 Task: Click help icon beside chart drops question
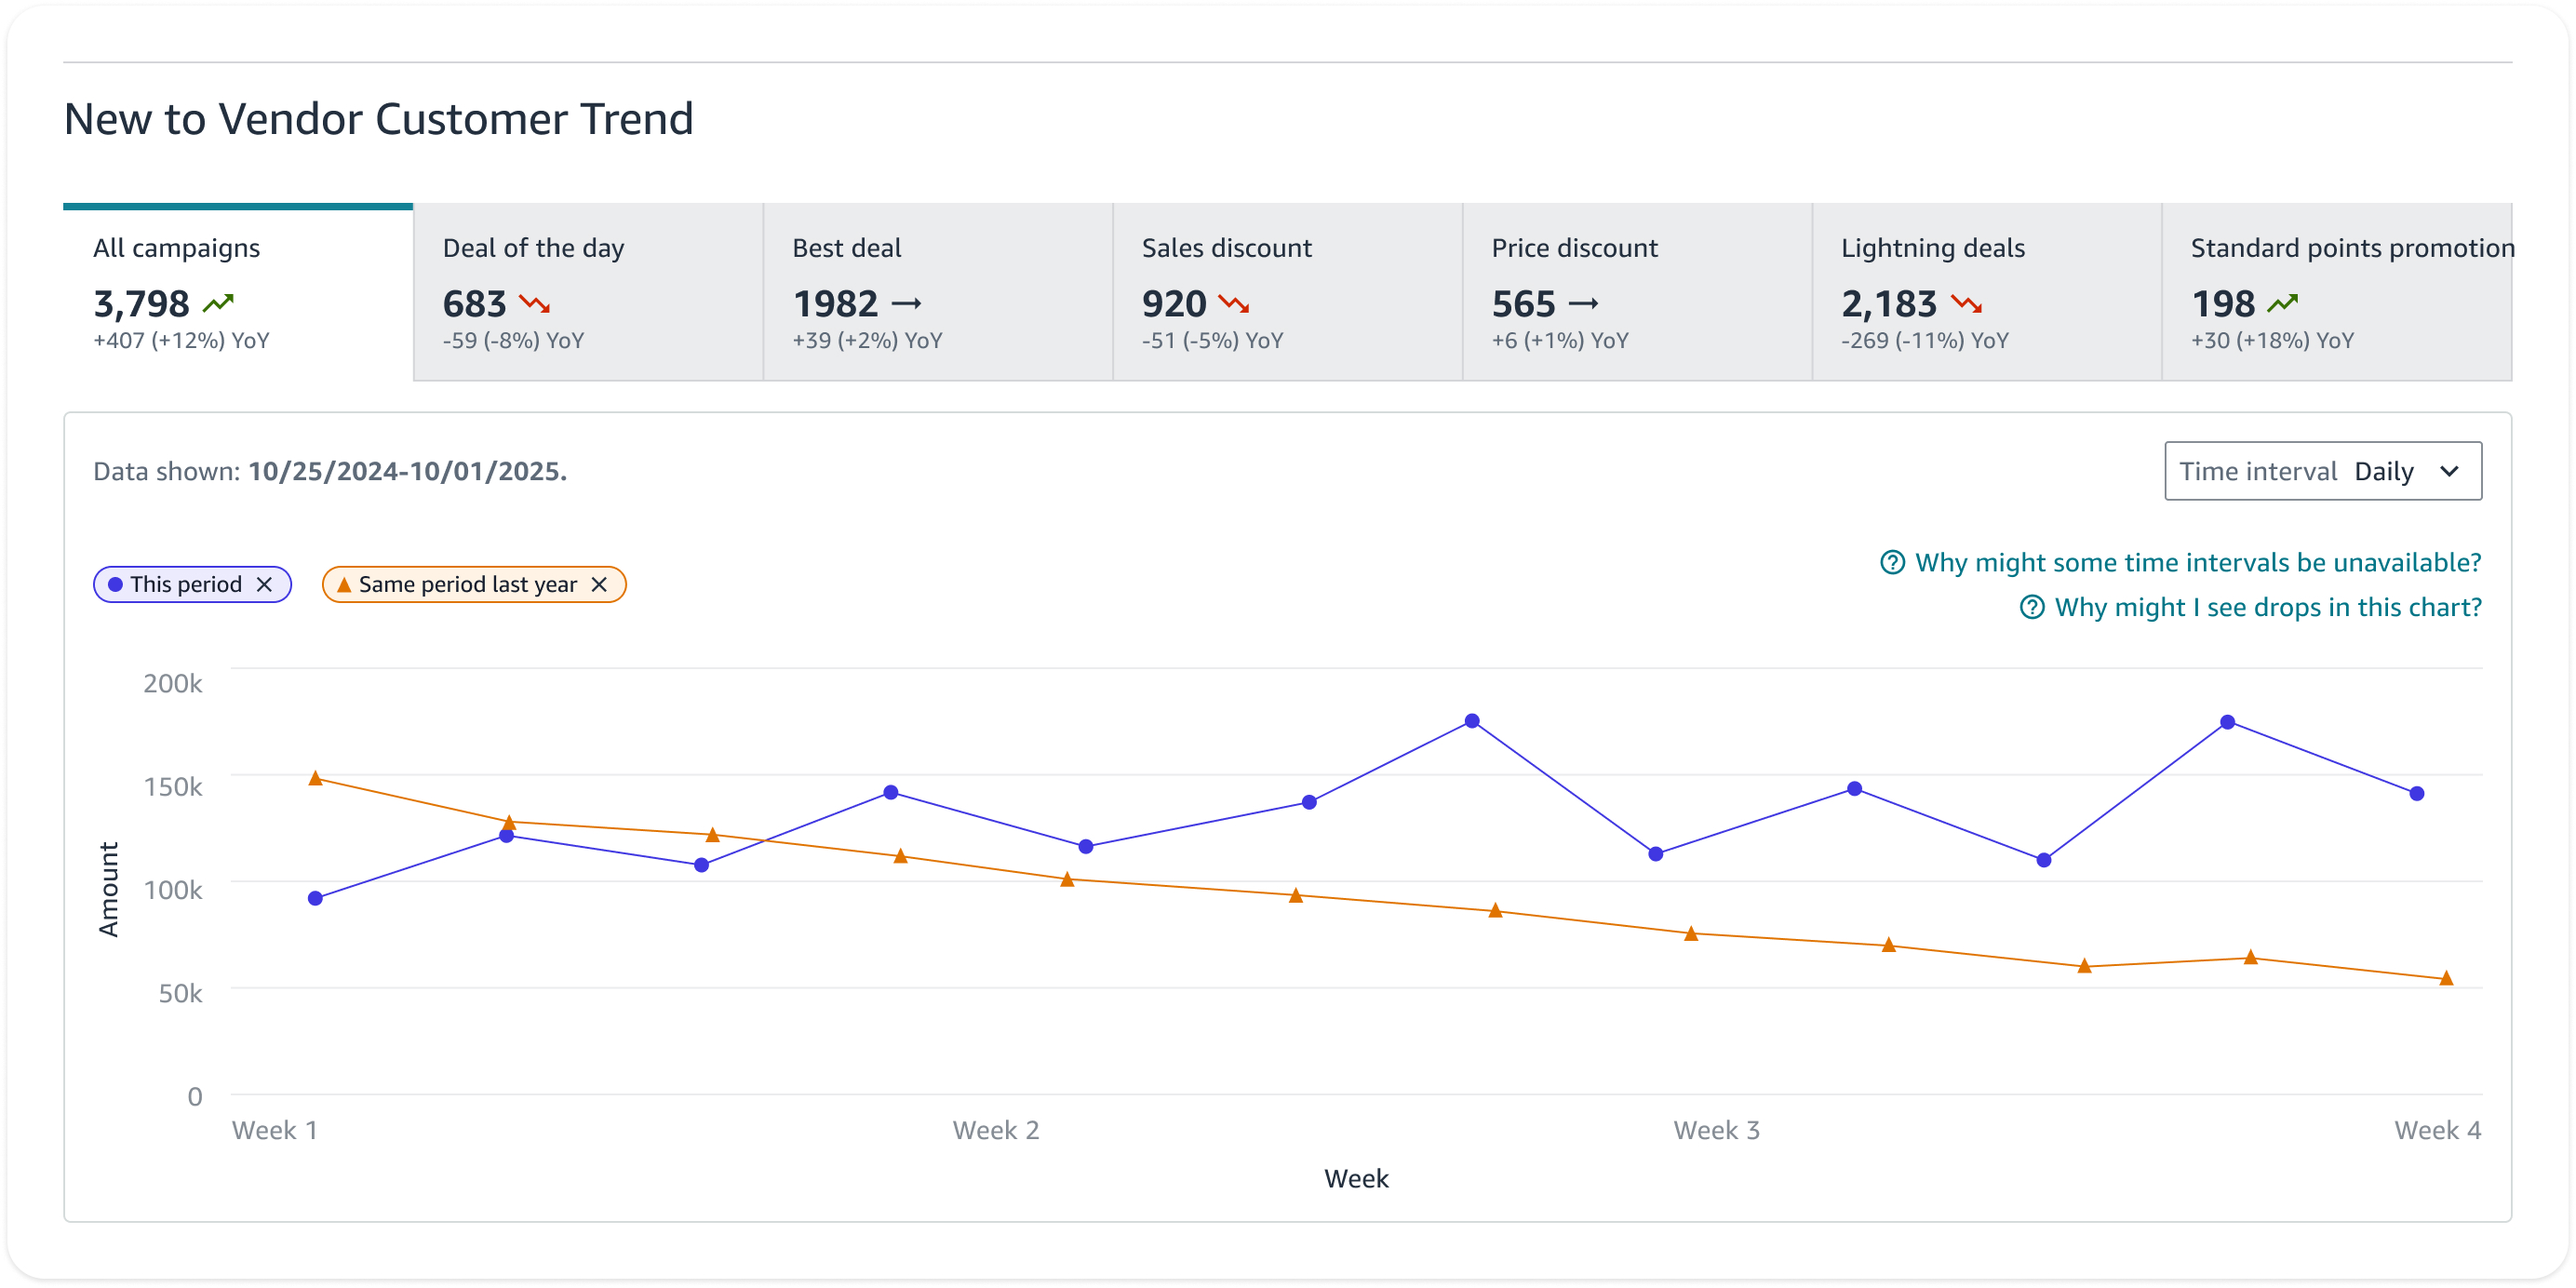pyautogui.click(x=2032, y=607)
